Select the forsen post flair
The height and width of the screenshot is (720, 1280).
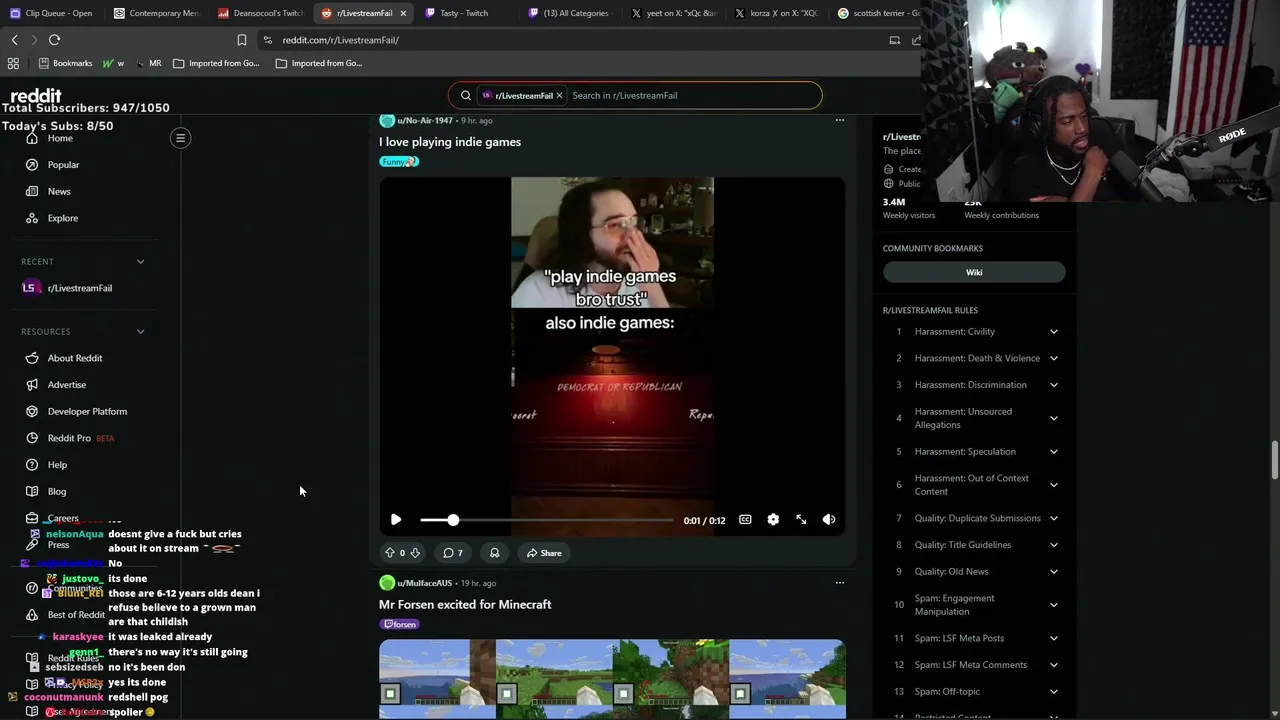(400, 624)
